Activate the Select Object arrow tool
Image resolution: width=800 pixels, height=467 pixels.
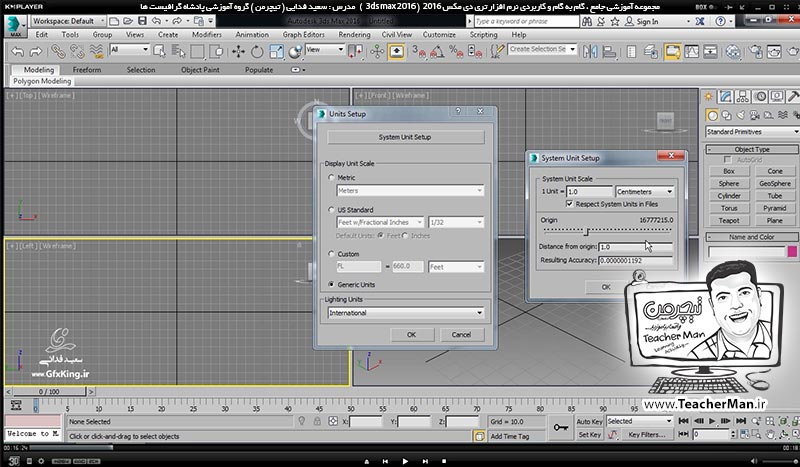tap(160, 52)
